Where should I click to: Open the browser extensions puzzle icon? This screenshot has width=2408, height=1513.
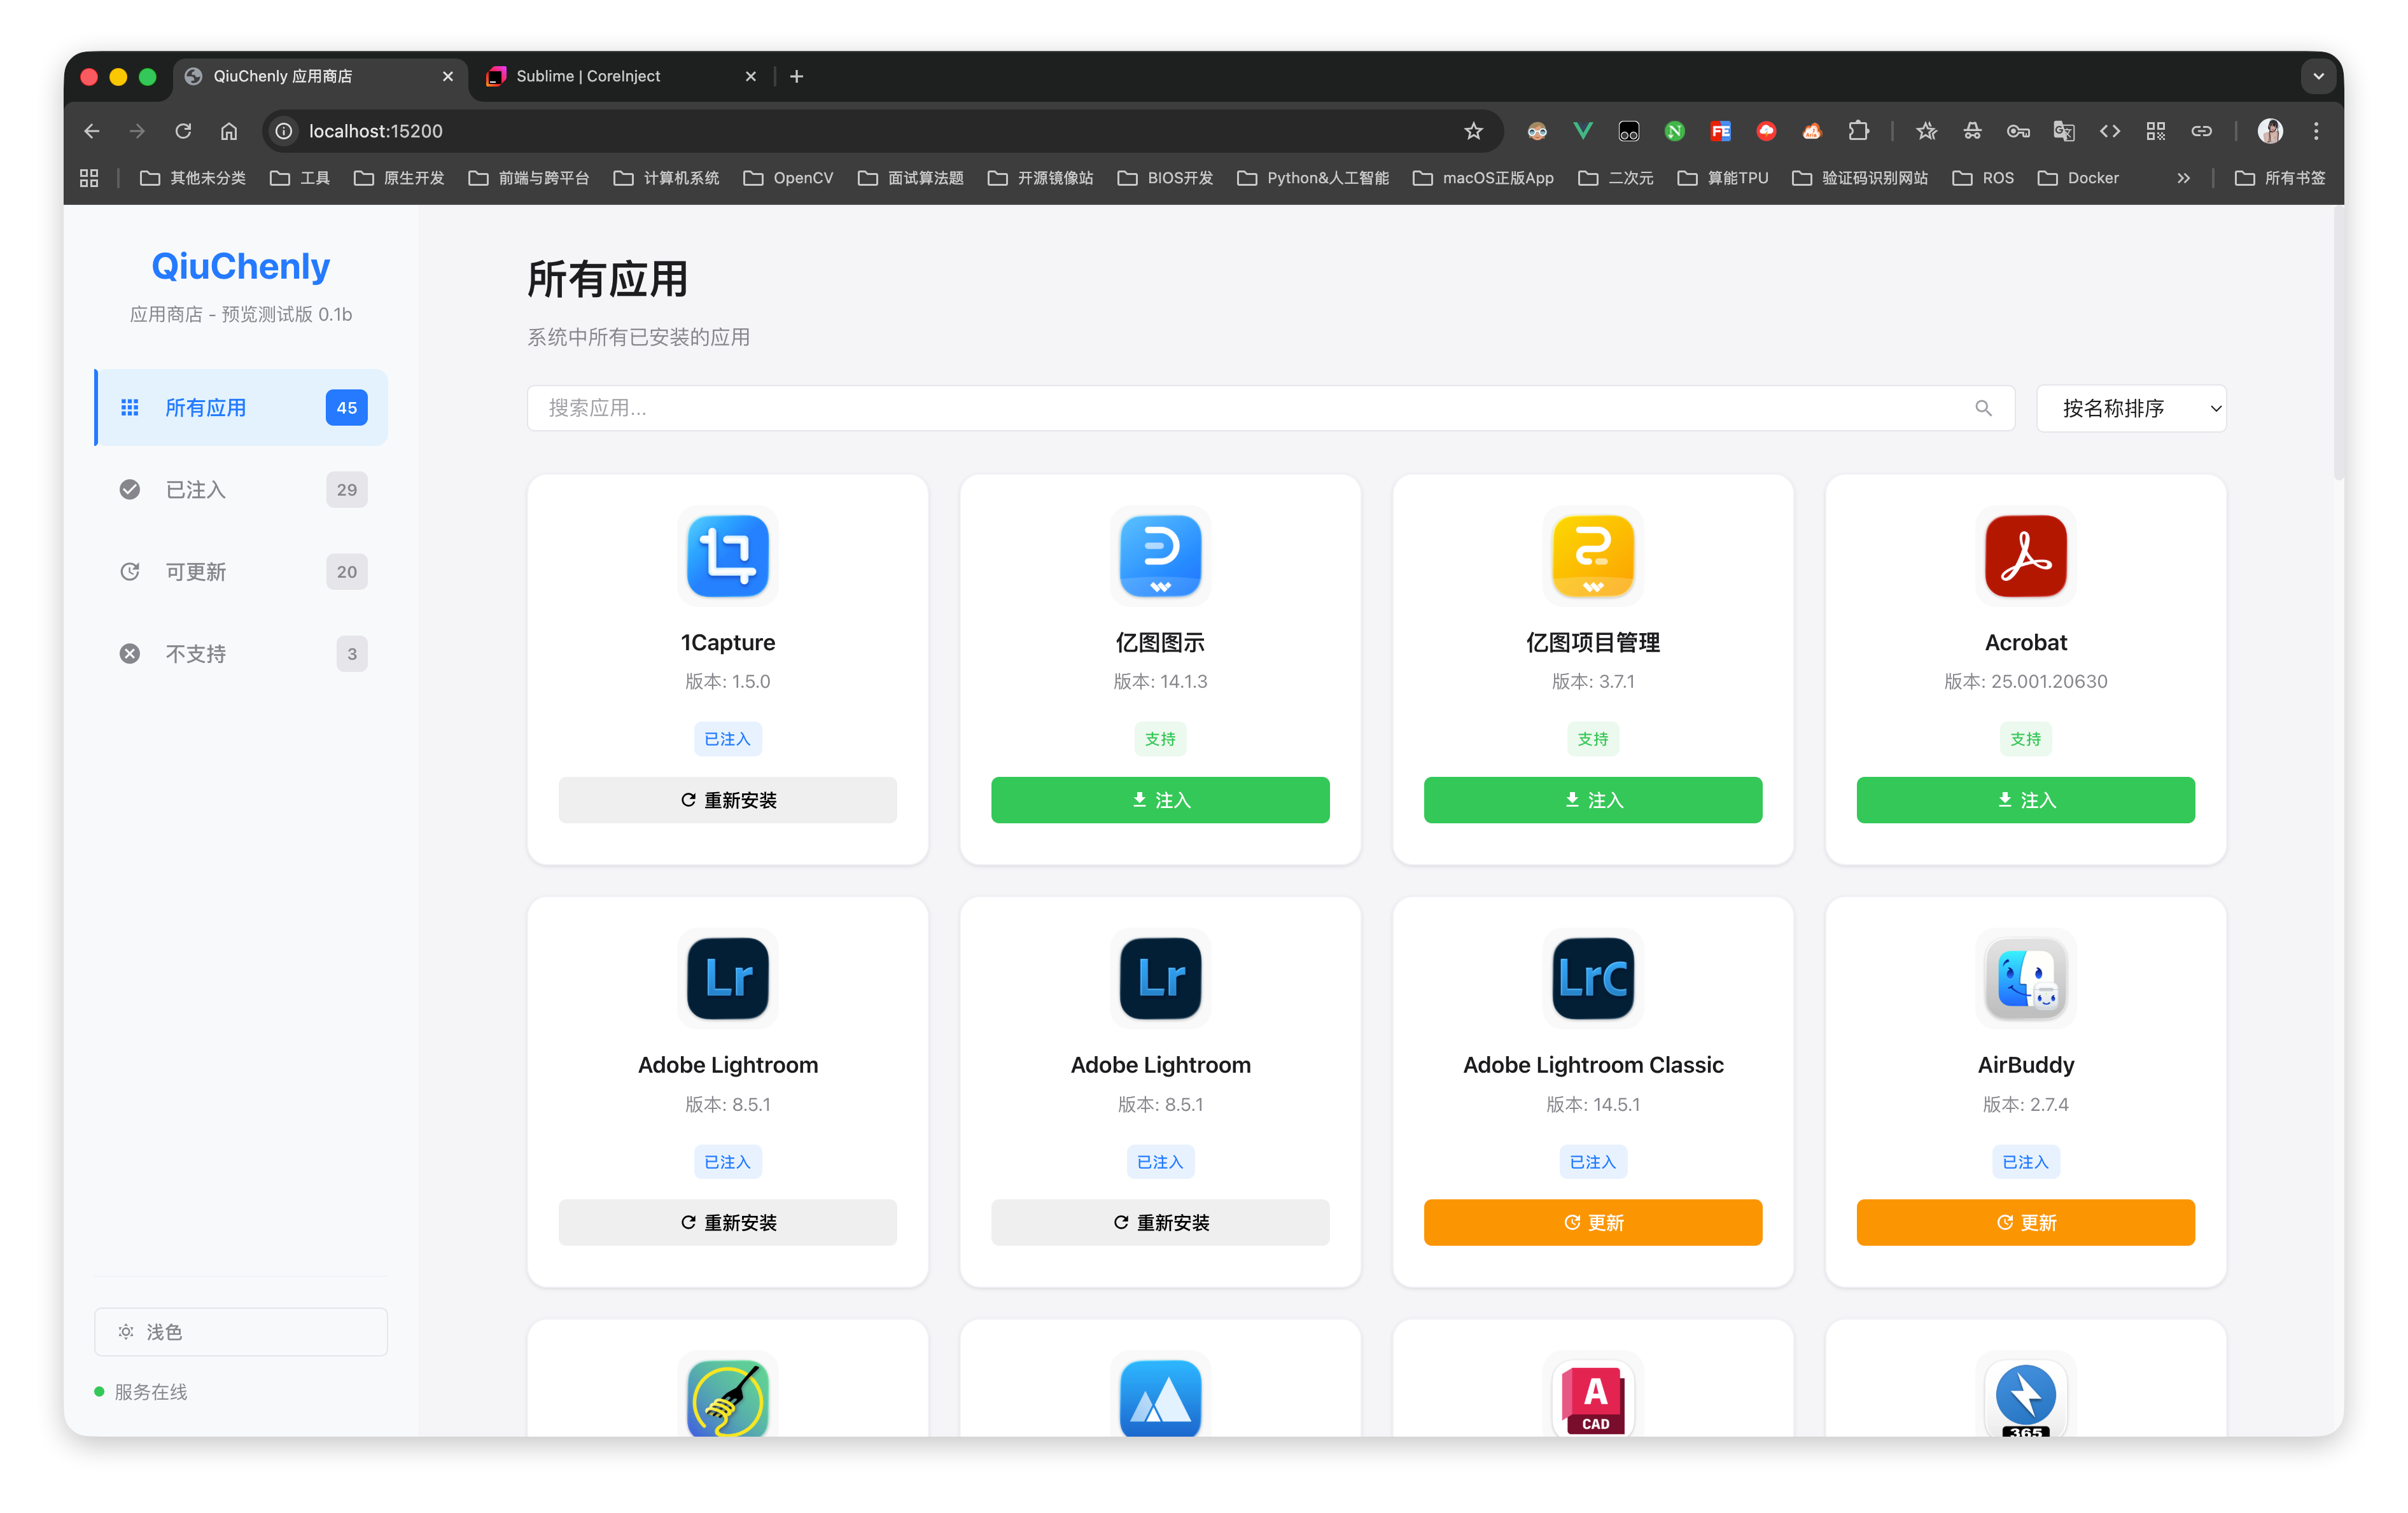pyautogui.click(x=1858, y=131)
